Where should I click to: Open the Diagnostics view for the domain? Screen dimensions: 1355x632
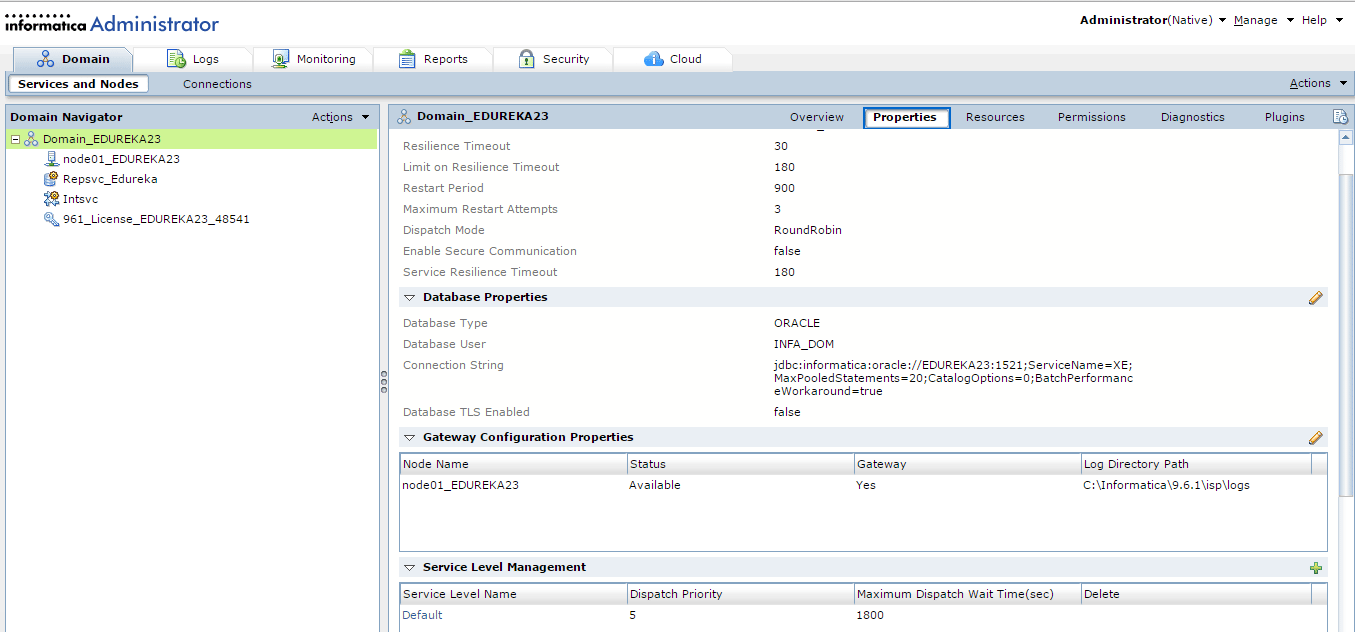tap(1192, 117)
